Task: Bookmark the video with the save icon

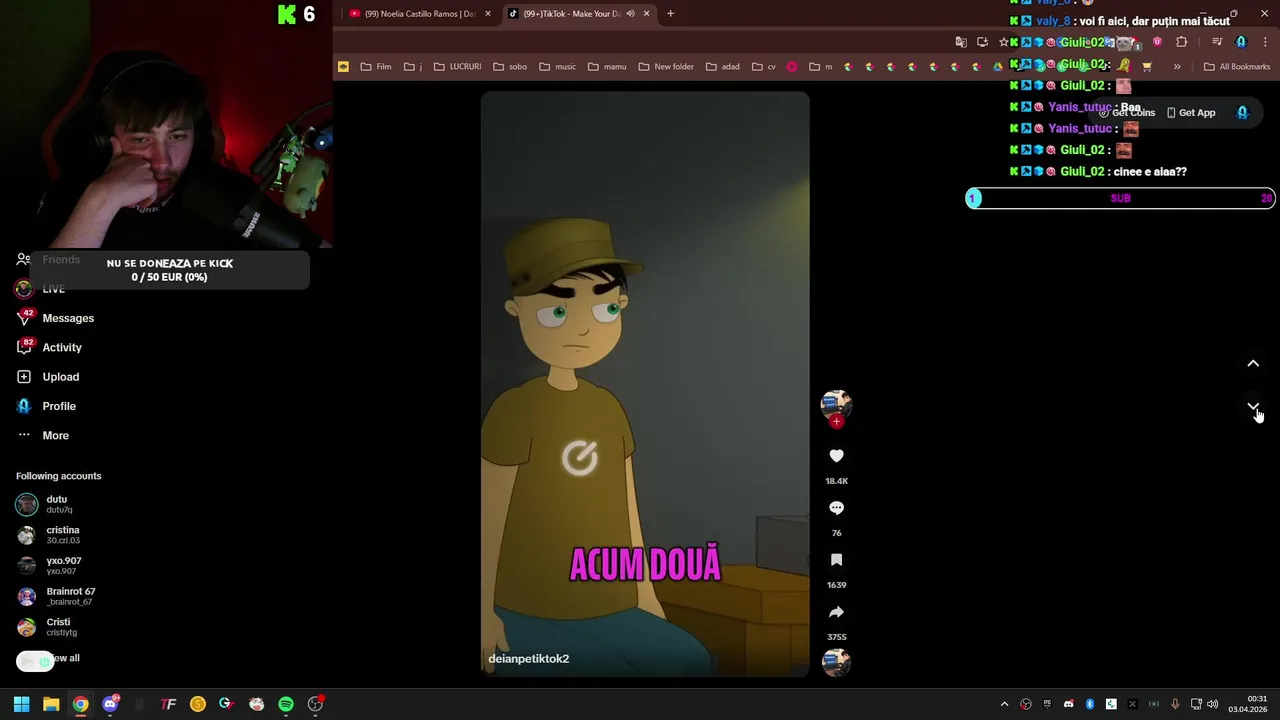Action: tap(837, 560)
